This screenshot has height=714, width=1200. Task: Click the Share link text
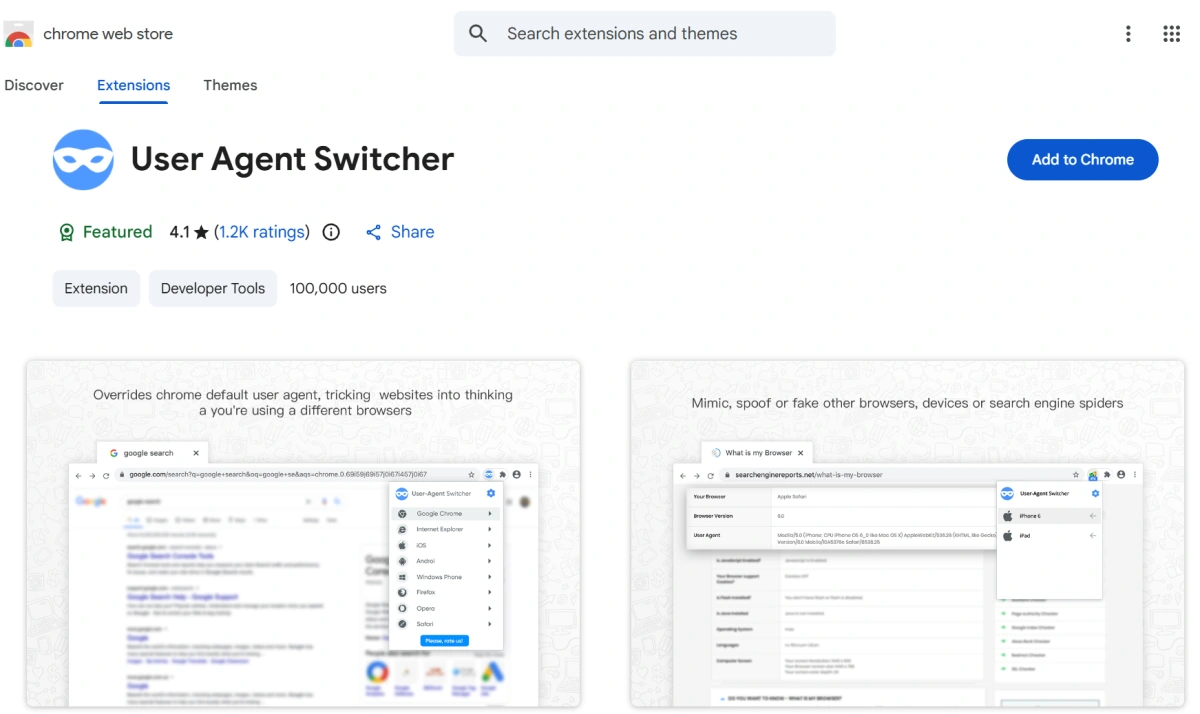pyautogui.click(x=412, y=232)
